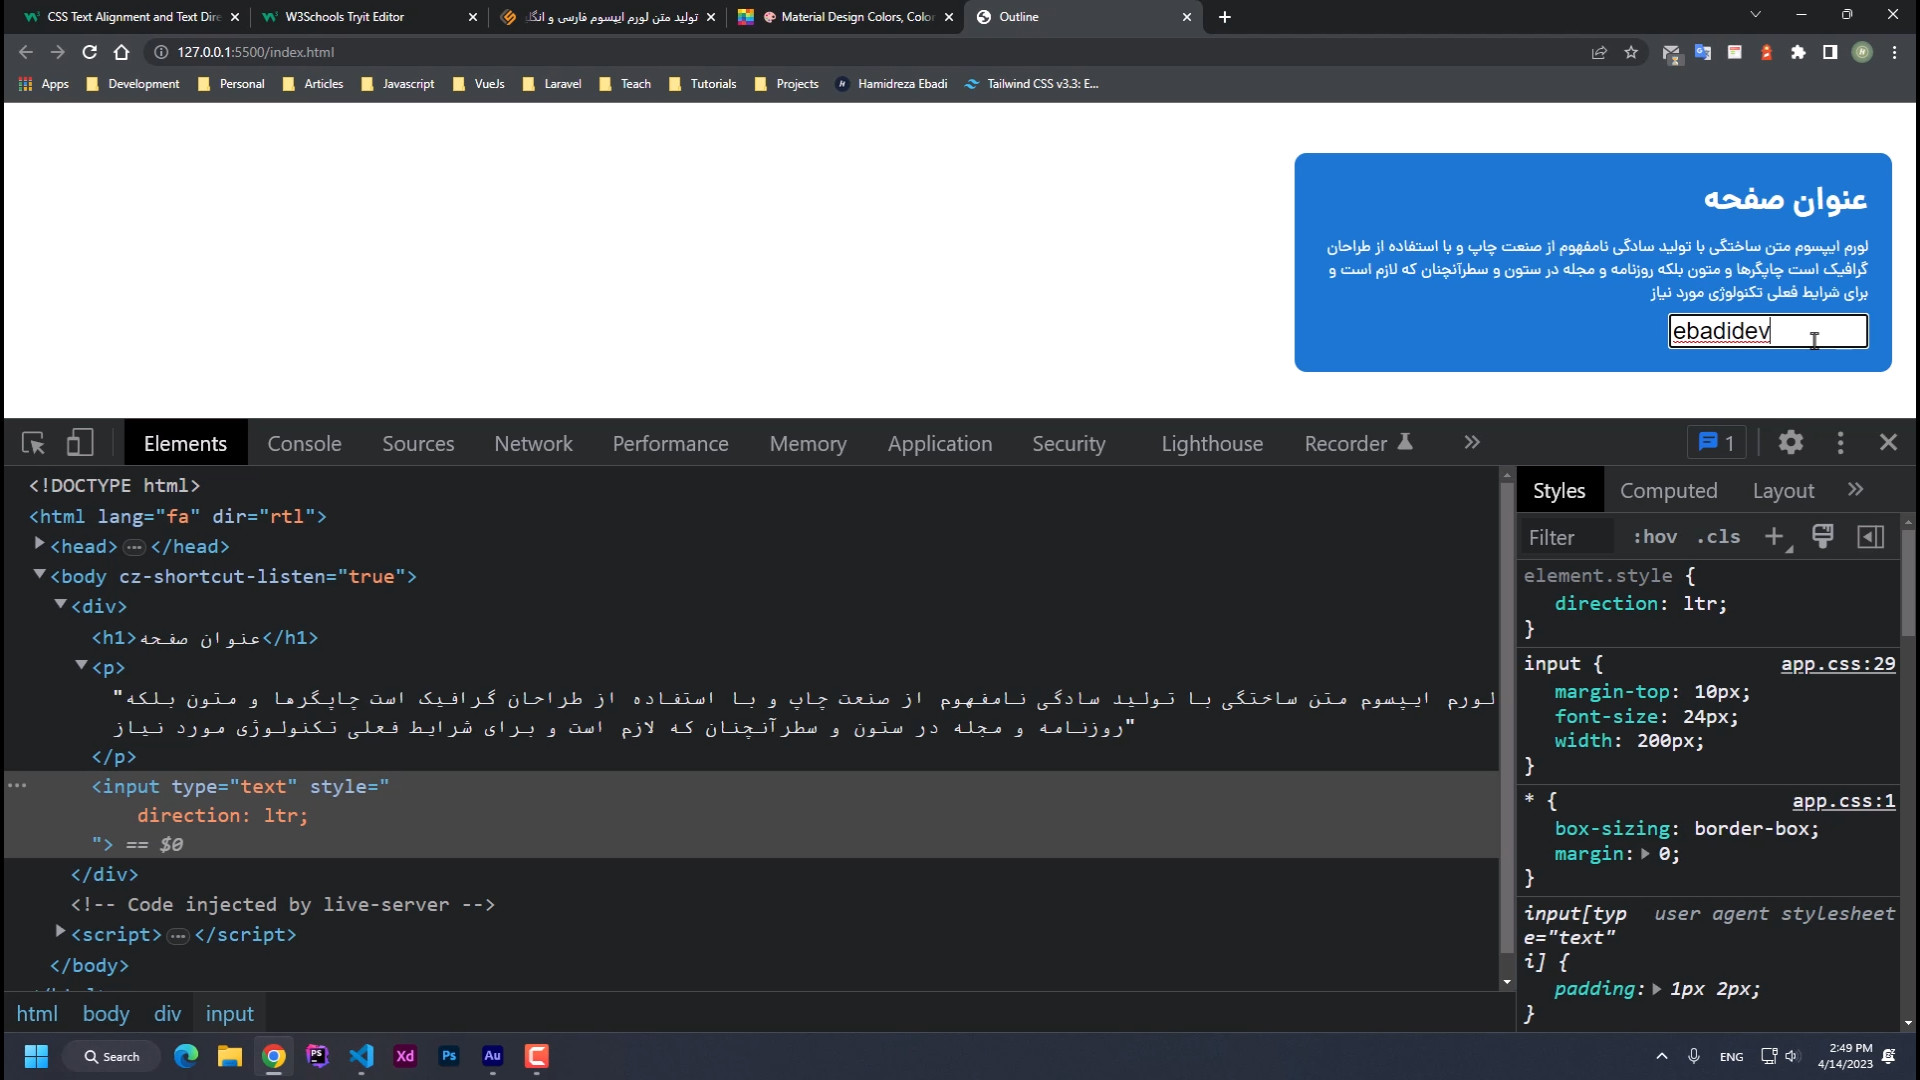
Task: Bookmark this page with the star icon
Action: 1631,52
